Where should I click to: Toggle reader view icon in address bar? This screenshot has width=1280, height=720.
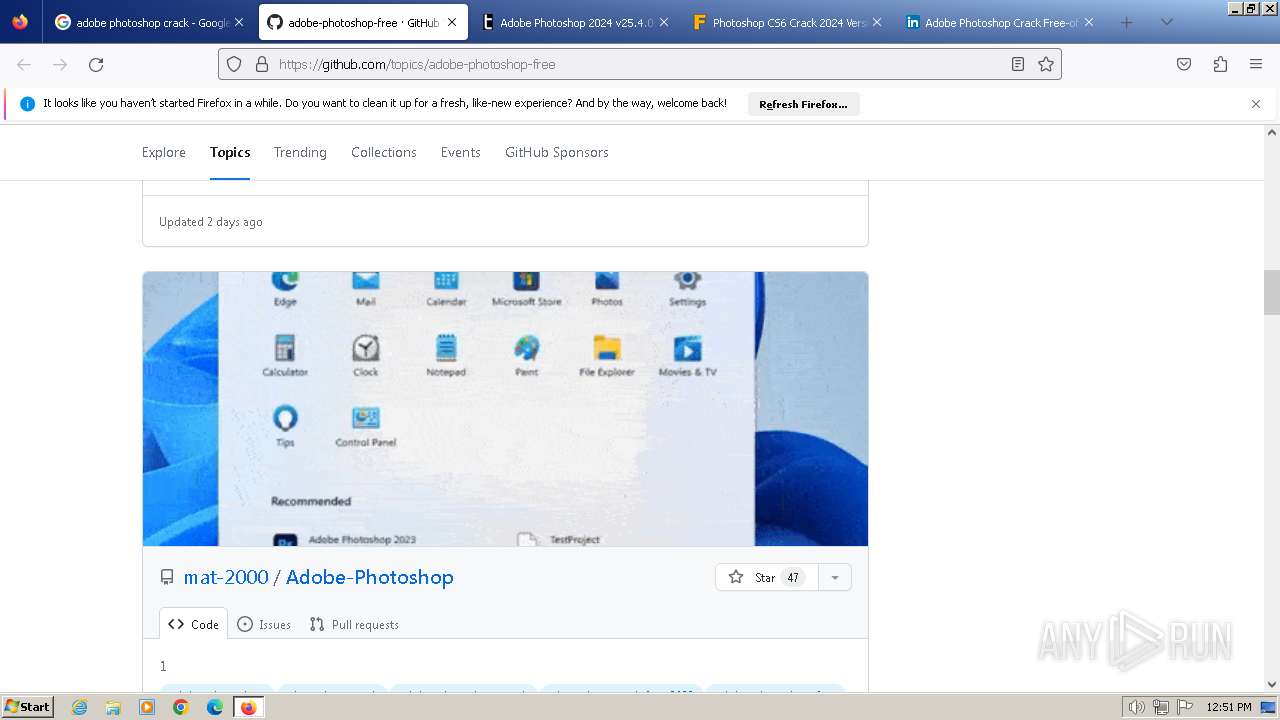pyautogui.click(x=1018, y=64)
